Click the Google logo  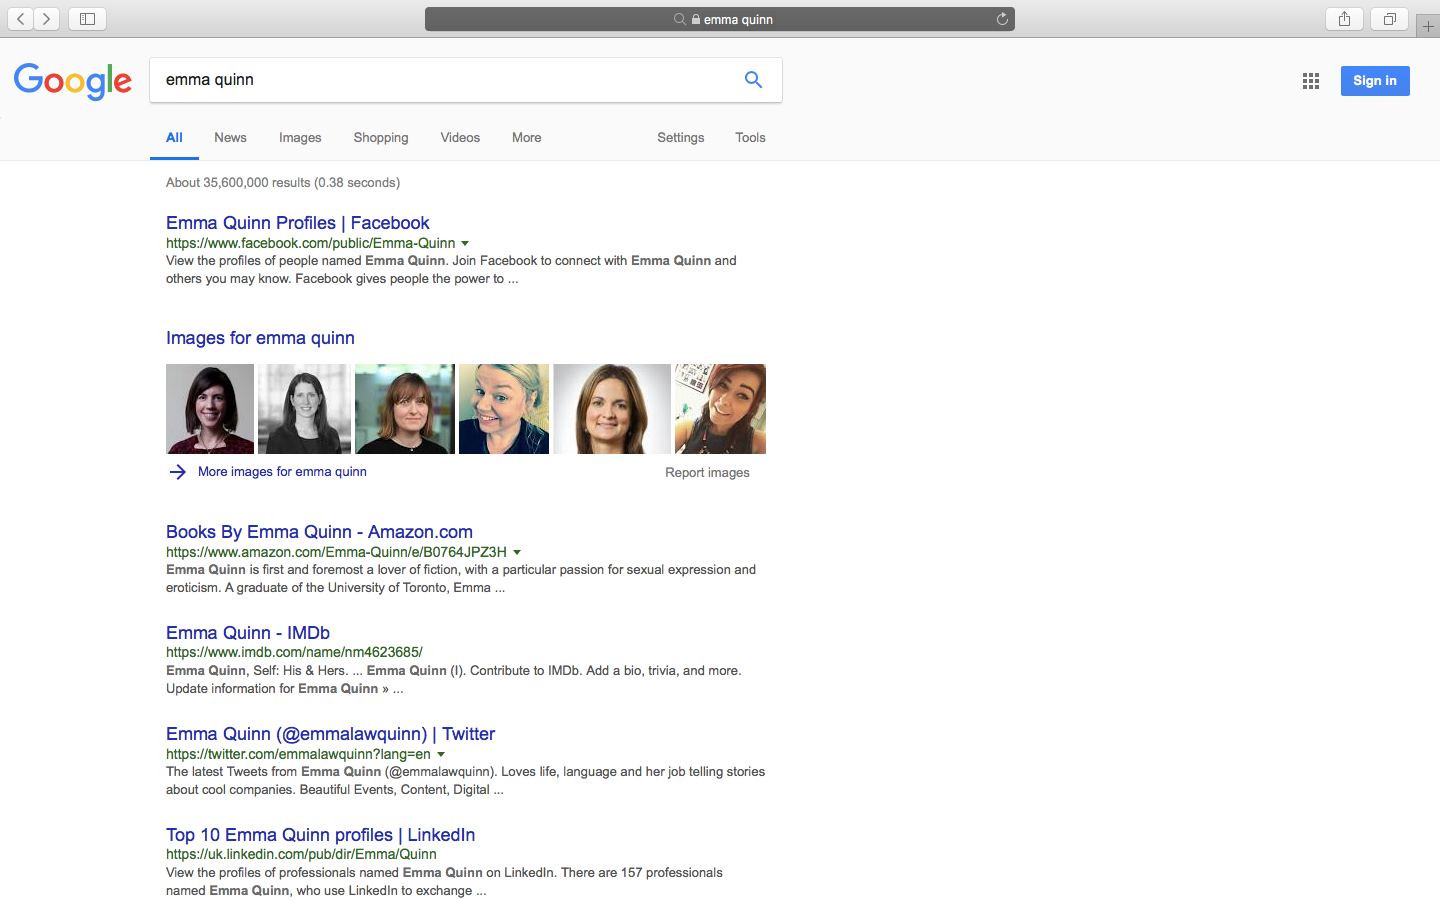(73, 81)
